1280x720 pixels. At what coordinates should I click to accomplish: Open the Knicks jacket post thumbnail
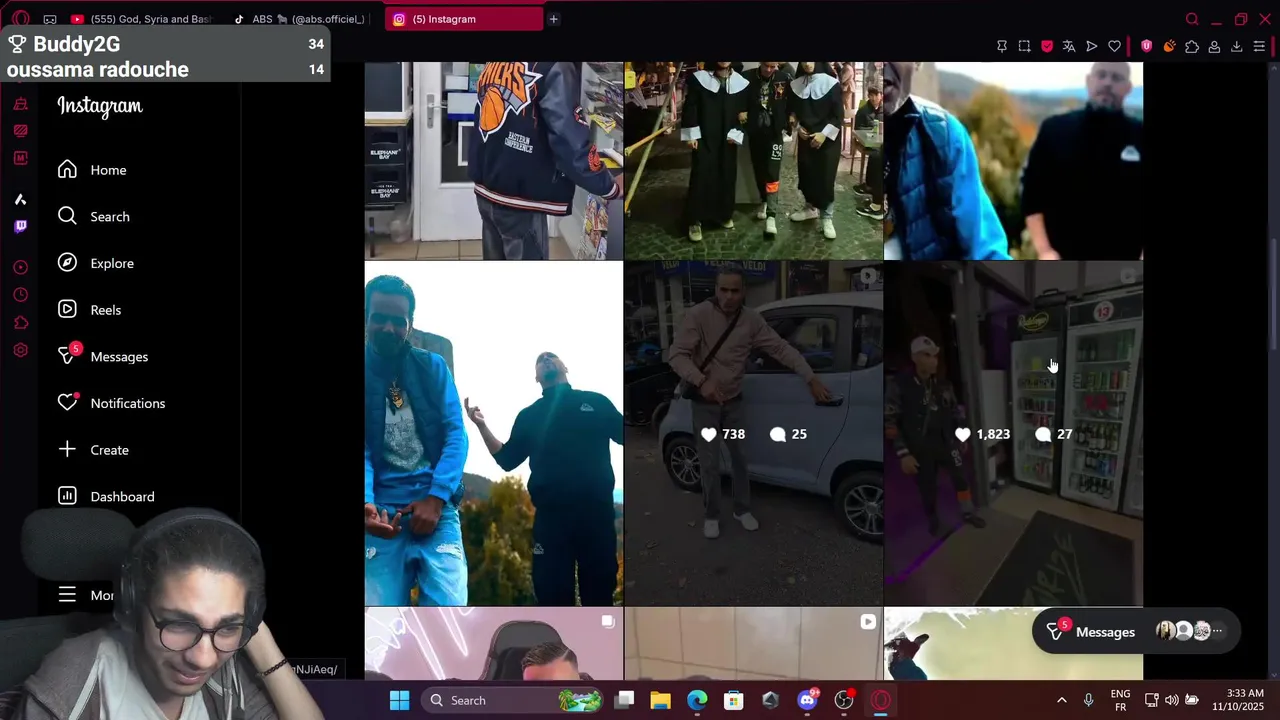(494, 160)
